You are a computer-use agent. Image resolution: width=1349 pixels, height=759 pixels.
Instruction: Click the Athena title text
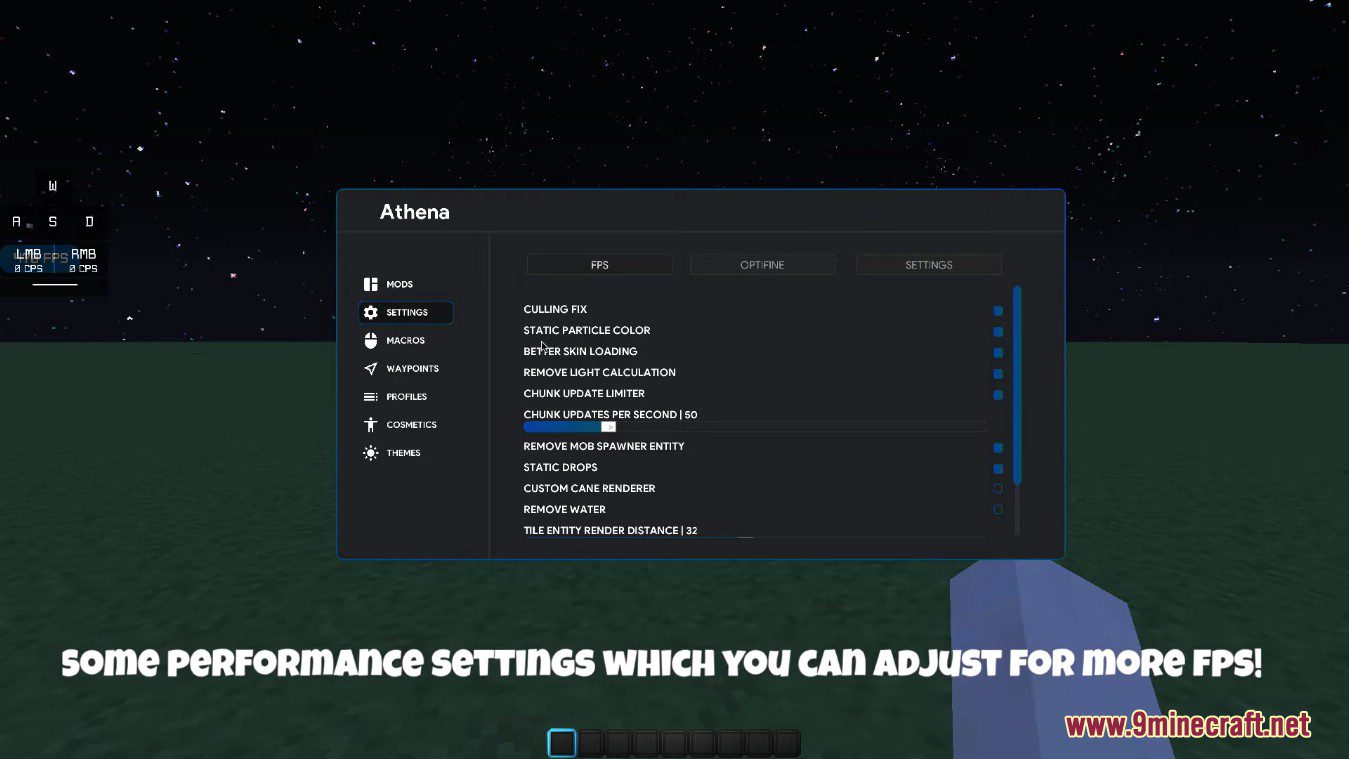pos(415,212)
